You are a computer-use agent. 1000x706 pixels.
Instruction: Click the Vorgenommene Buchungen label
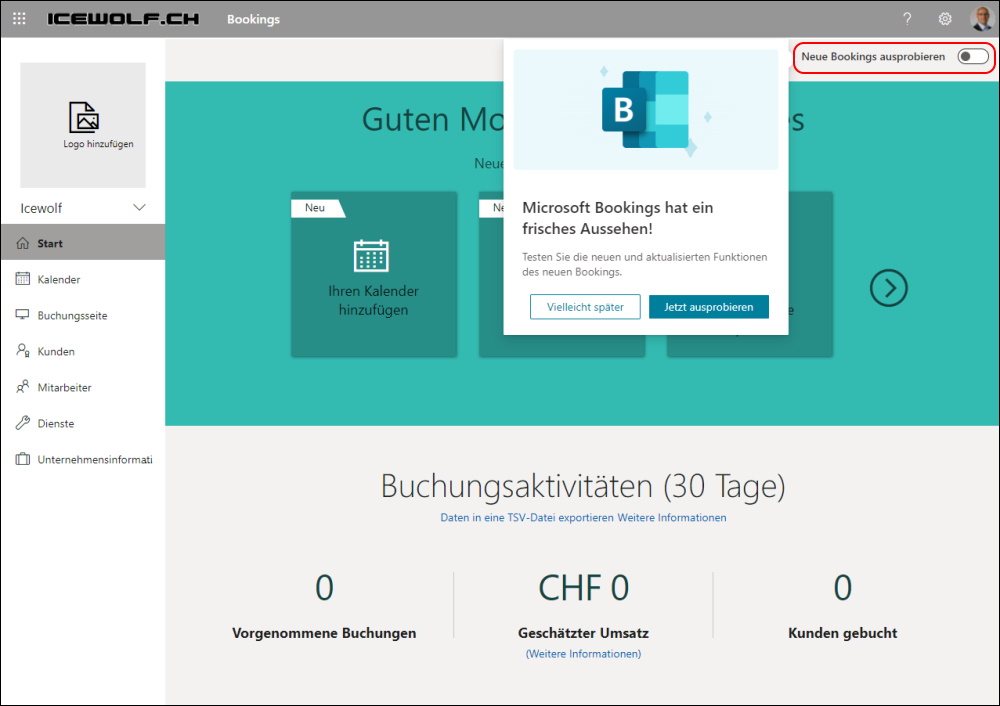[324, 633]
